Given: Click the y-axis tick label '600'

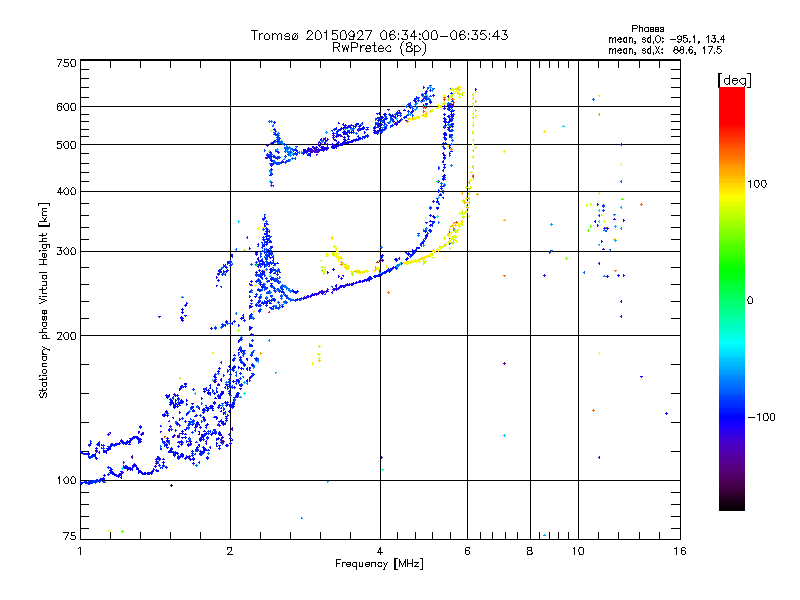Looking at the screenshot, I should tap(66, 107).
